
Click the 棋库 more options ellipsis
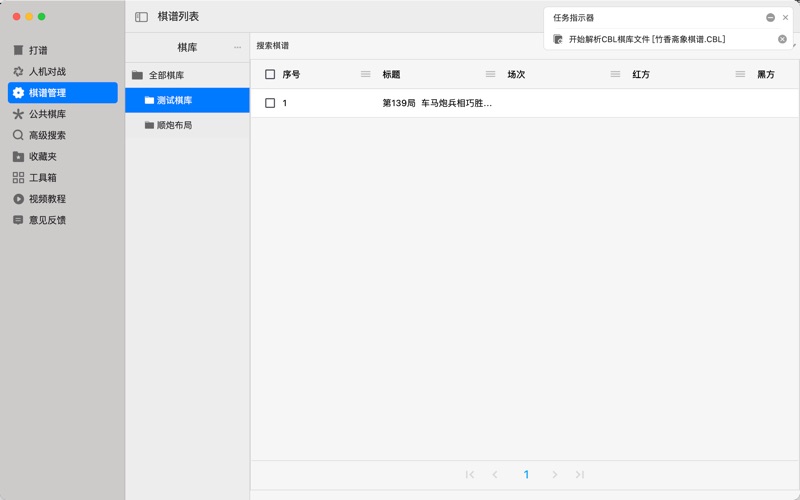[237, 47]
